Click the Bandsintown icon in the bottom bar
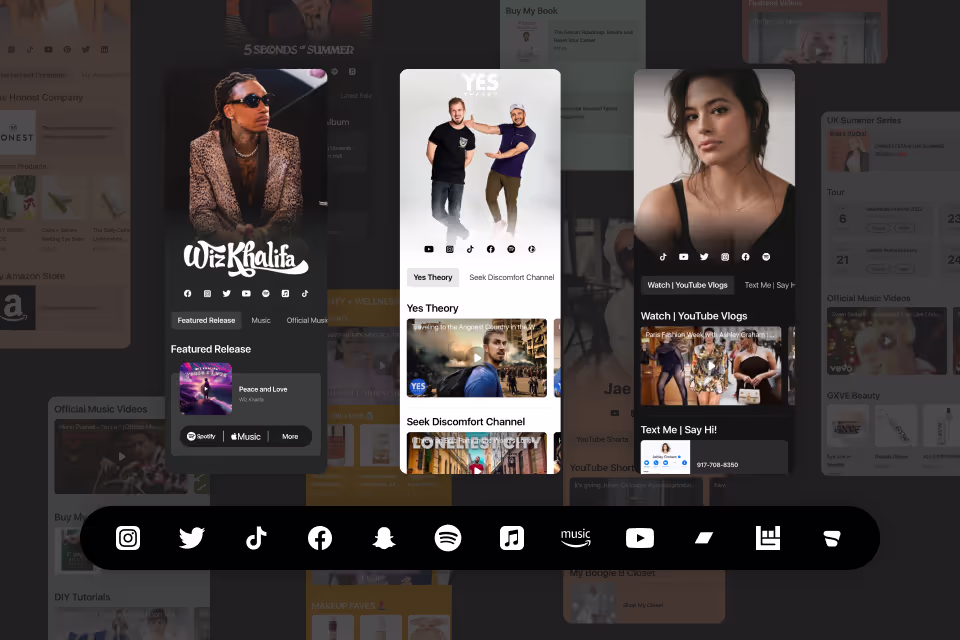Viewport: 960px width, 640px height. [768, 538]
